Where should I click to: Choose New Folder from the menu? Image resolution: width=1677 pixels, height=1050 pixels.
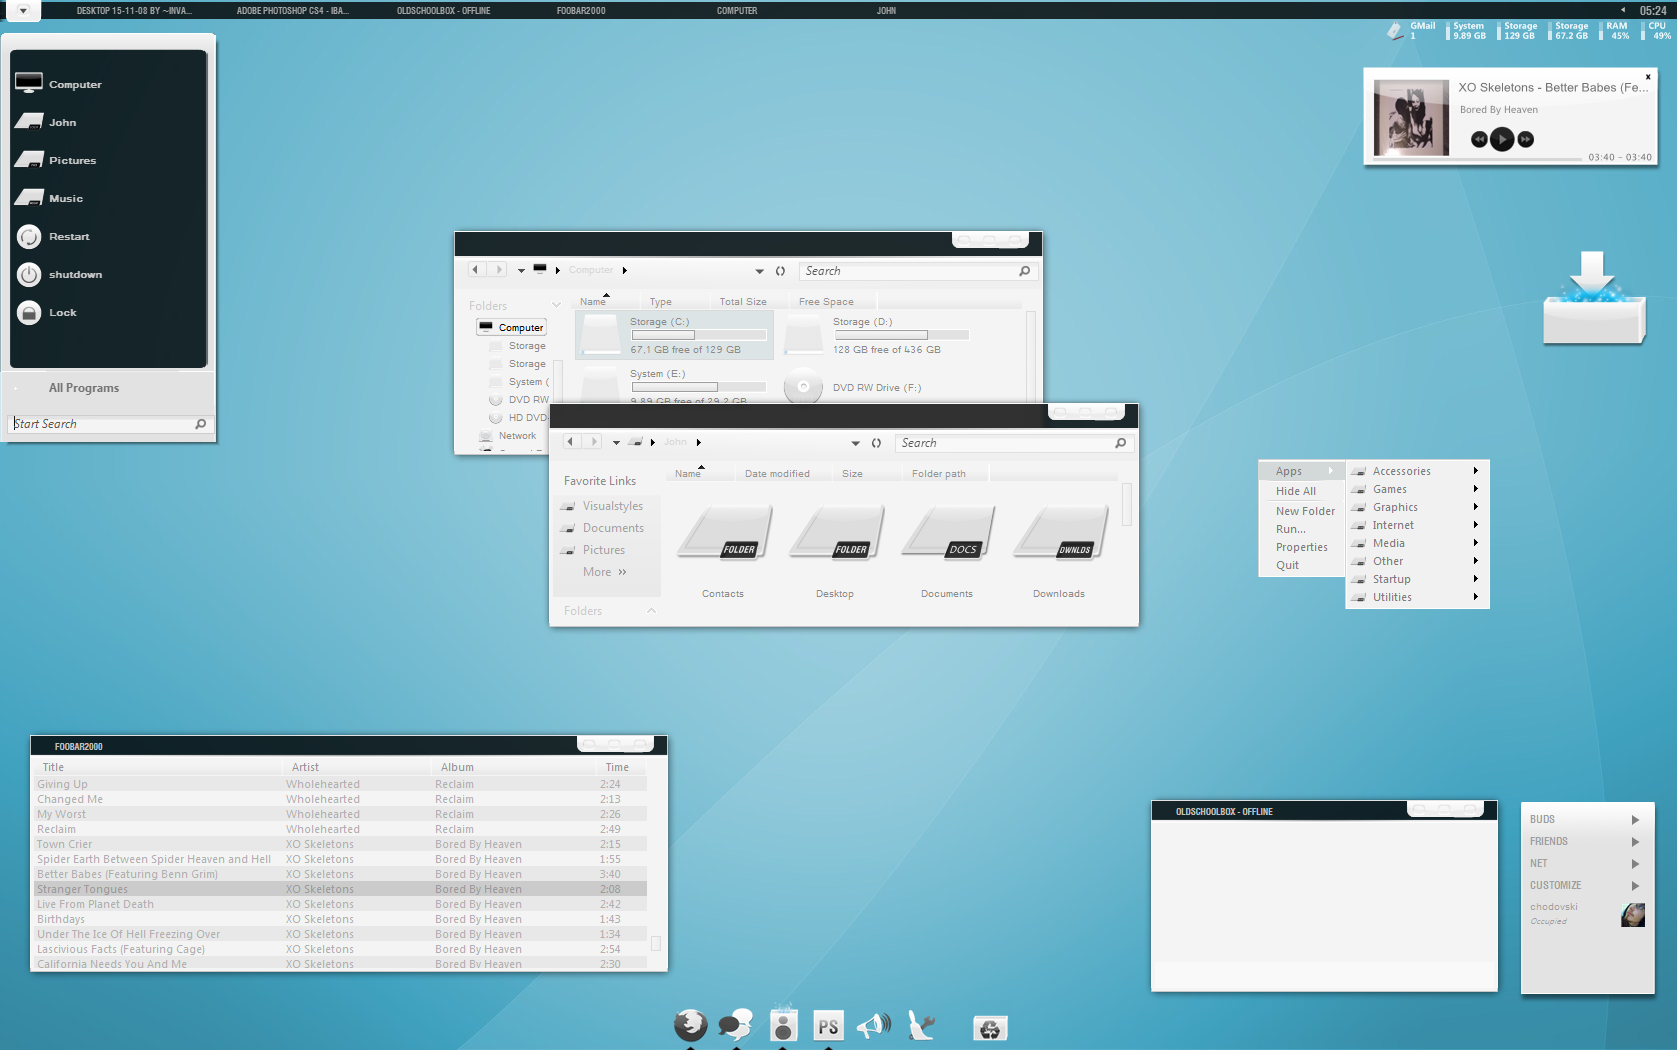(1305, 511)
